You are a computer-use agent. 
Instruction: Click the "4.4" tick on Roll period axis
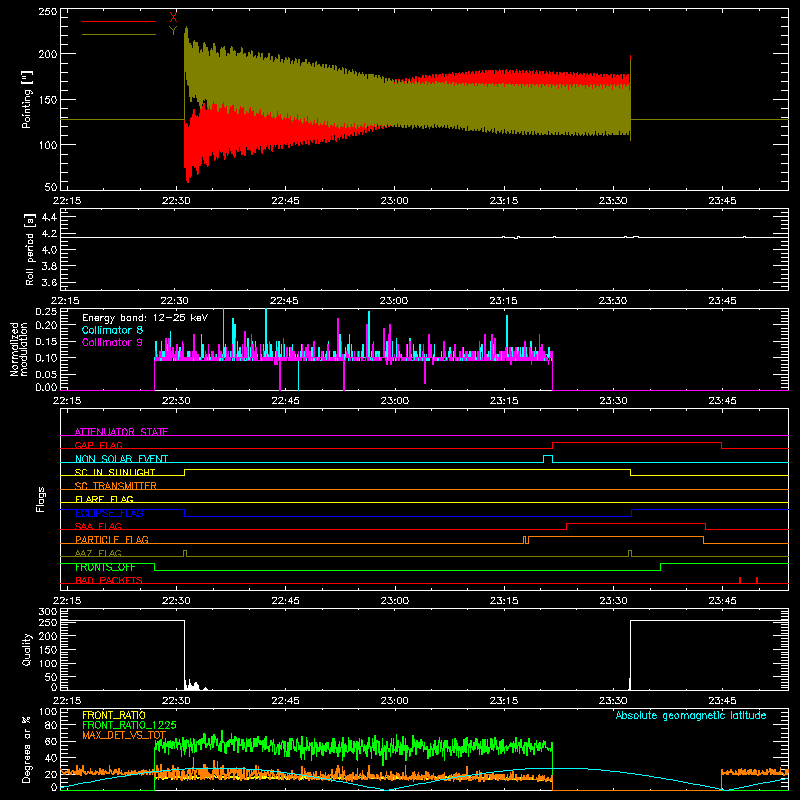point(49,217)
